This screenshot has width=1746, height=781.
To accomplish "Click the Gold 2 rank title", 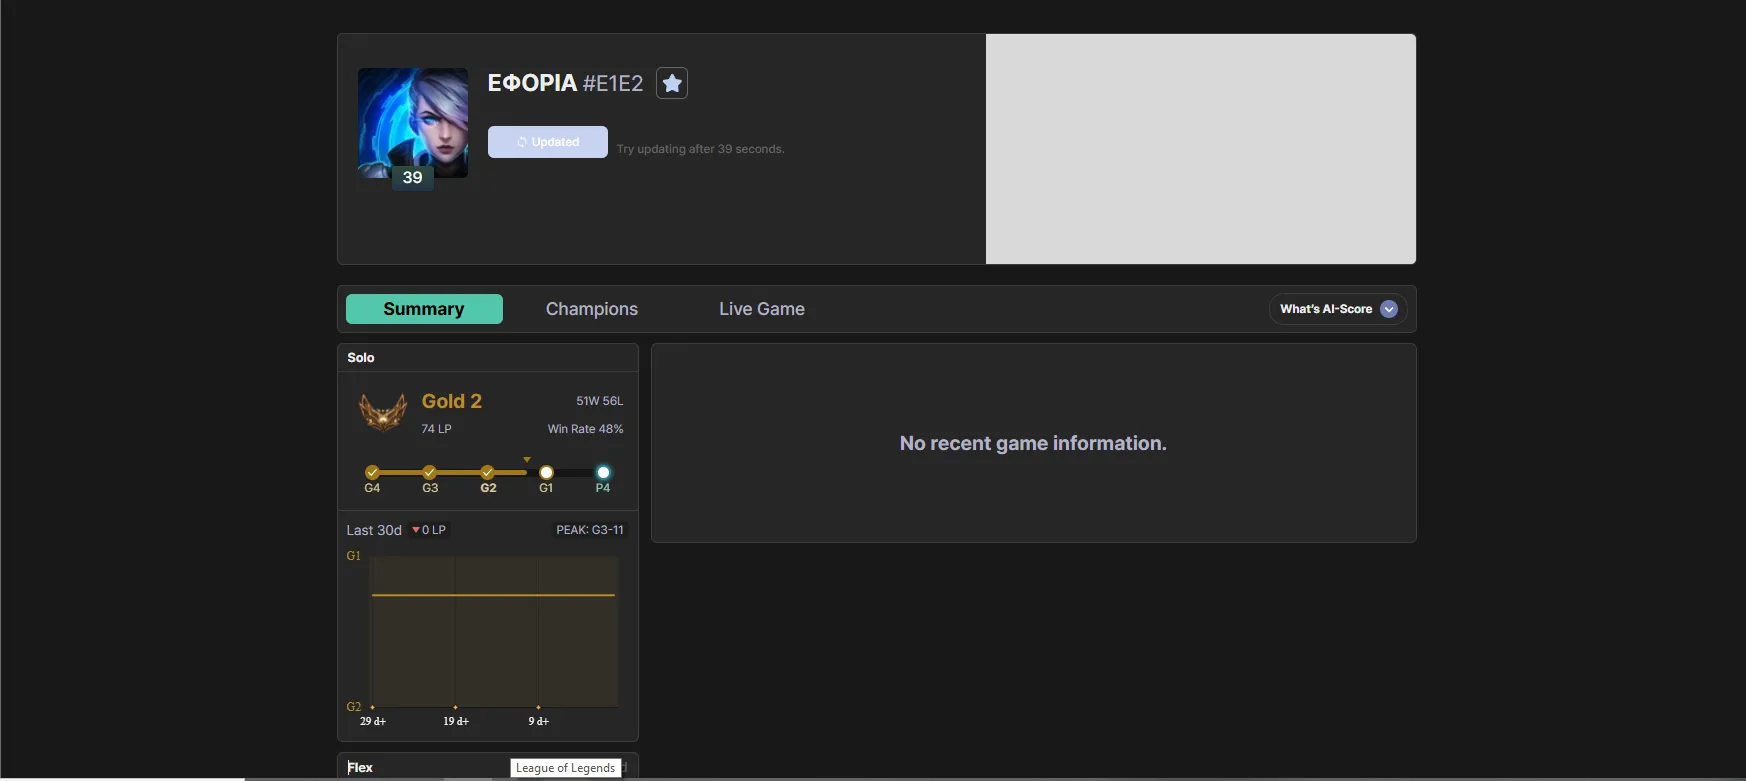I will click(452, 401).
